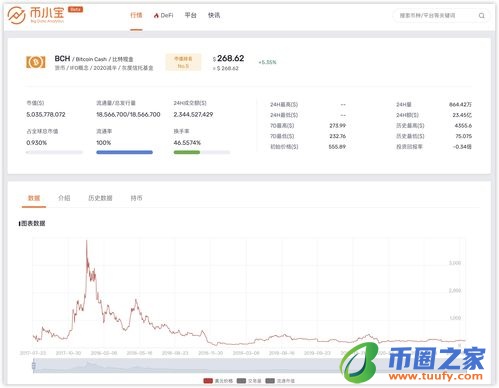Click the No.5 market rank badge

183,62
